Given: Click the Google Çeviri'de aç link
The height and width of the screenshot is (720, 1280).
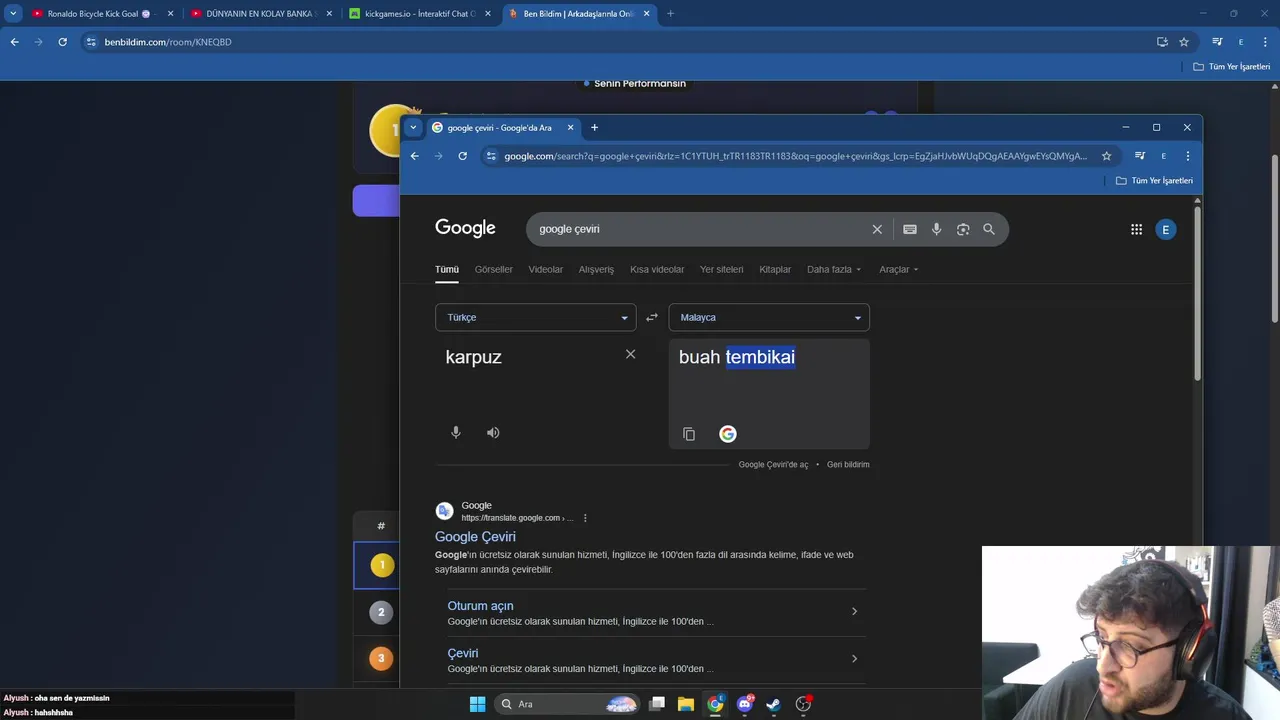Looking at the screenshot, I should (x=773, y=464).
